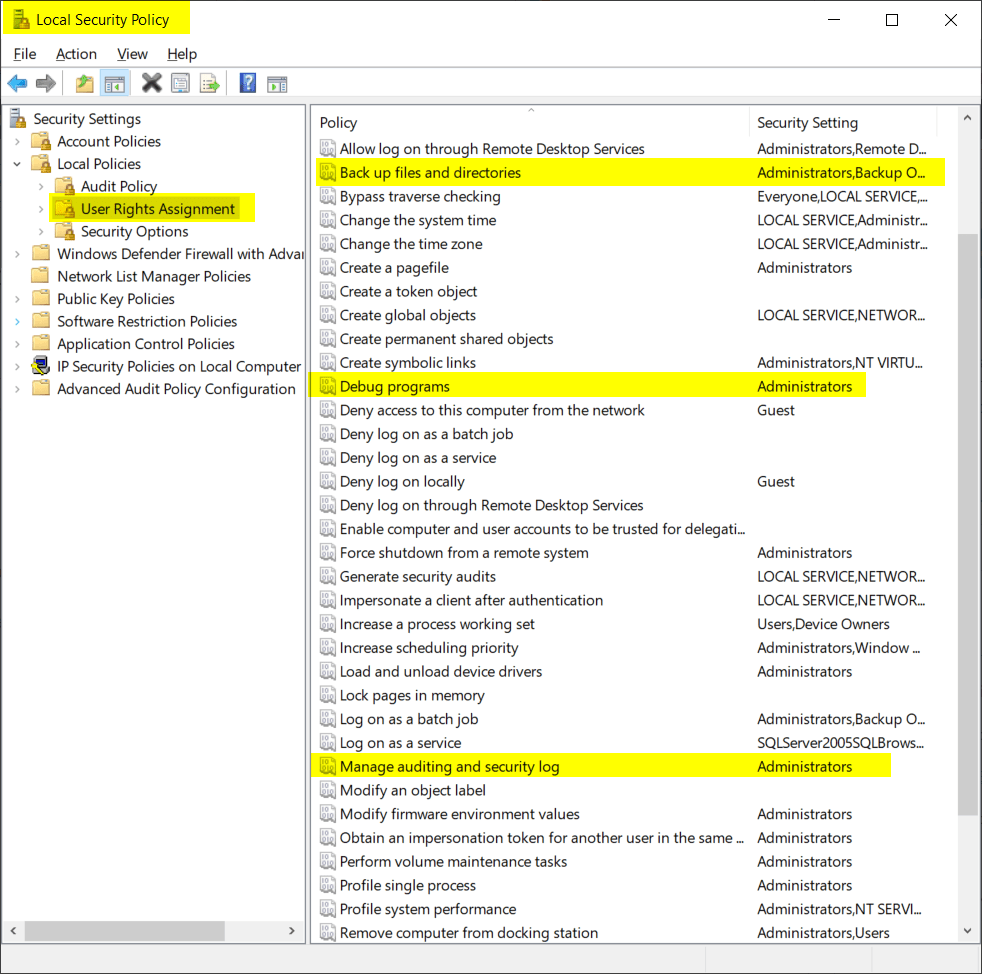The width and height of the screenshot is (982, 974).
Task: Open the Properties toolbar icon
Action: (x=180, y=83)
